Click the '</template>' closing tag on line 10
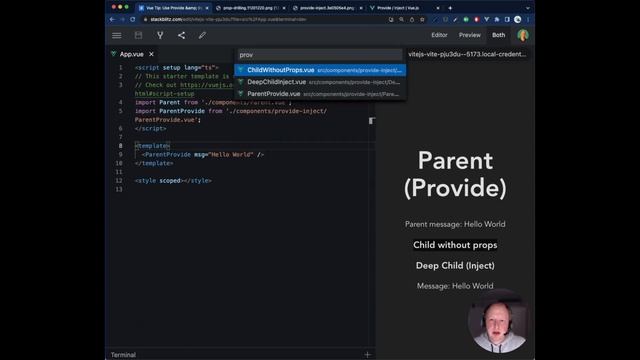 click(x=154, y=163)
